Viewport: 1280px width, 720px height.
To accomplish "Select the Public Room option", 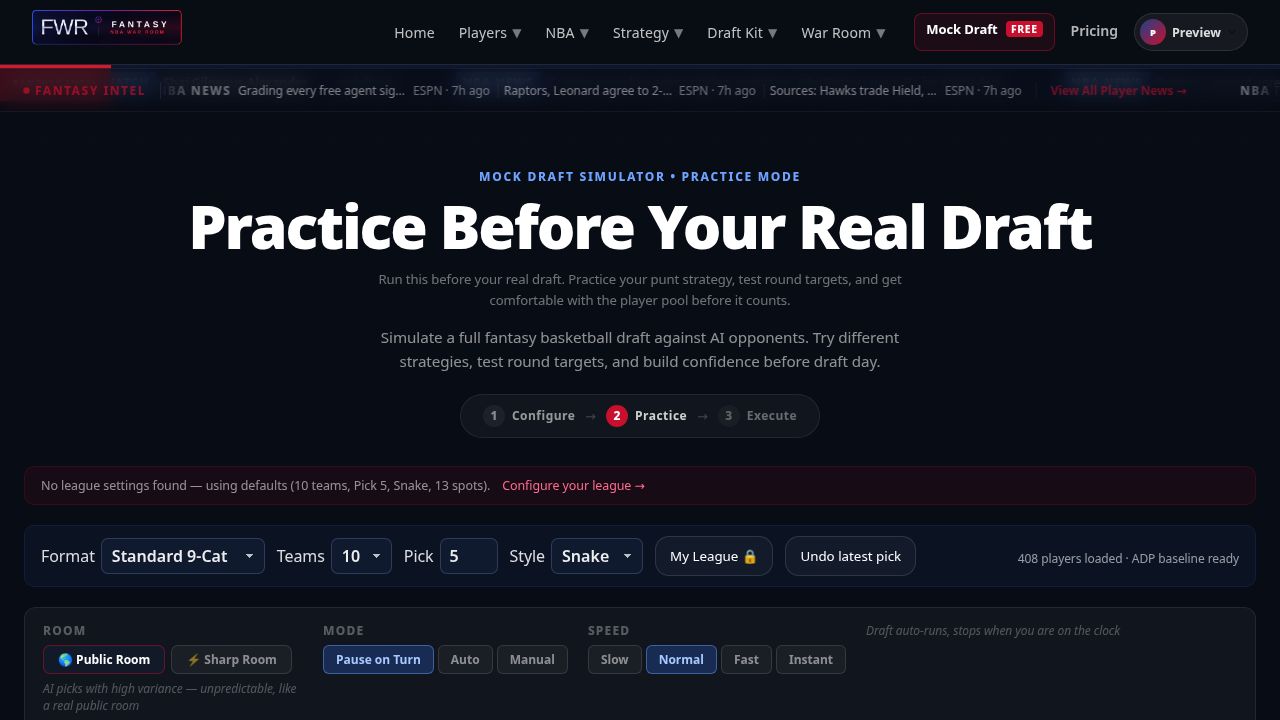I will (x=104, y=659).
